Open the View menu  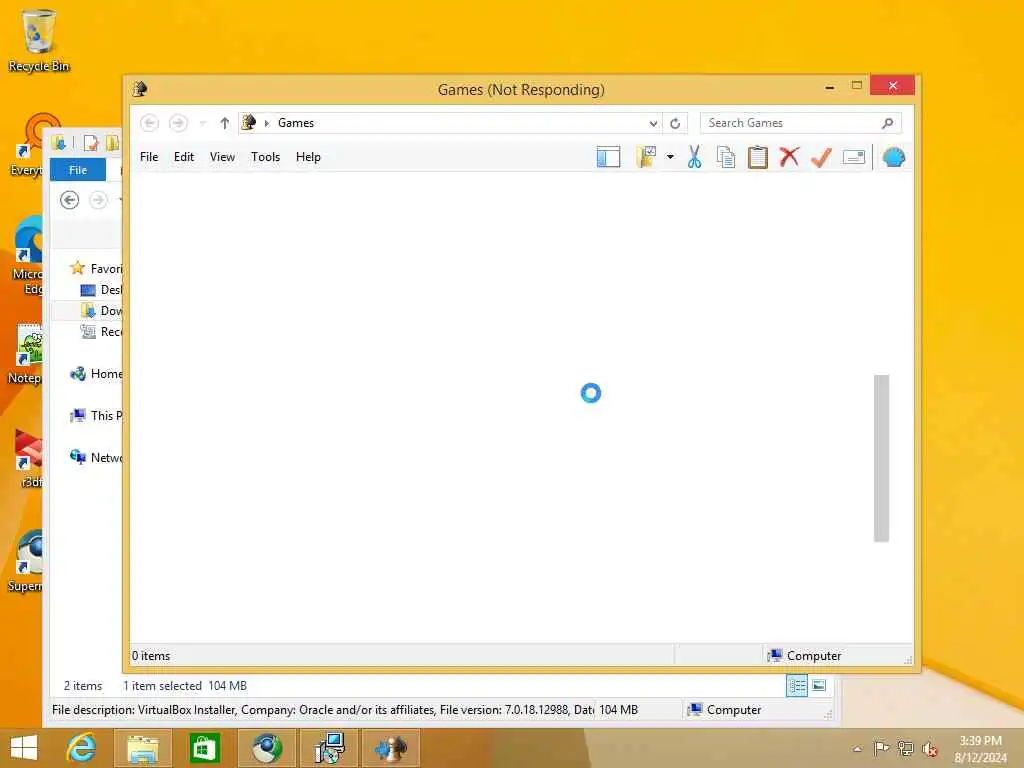[x=222, y=157]
